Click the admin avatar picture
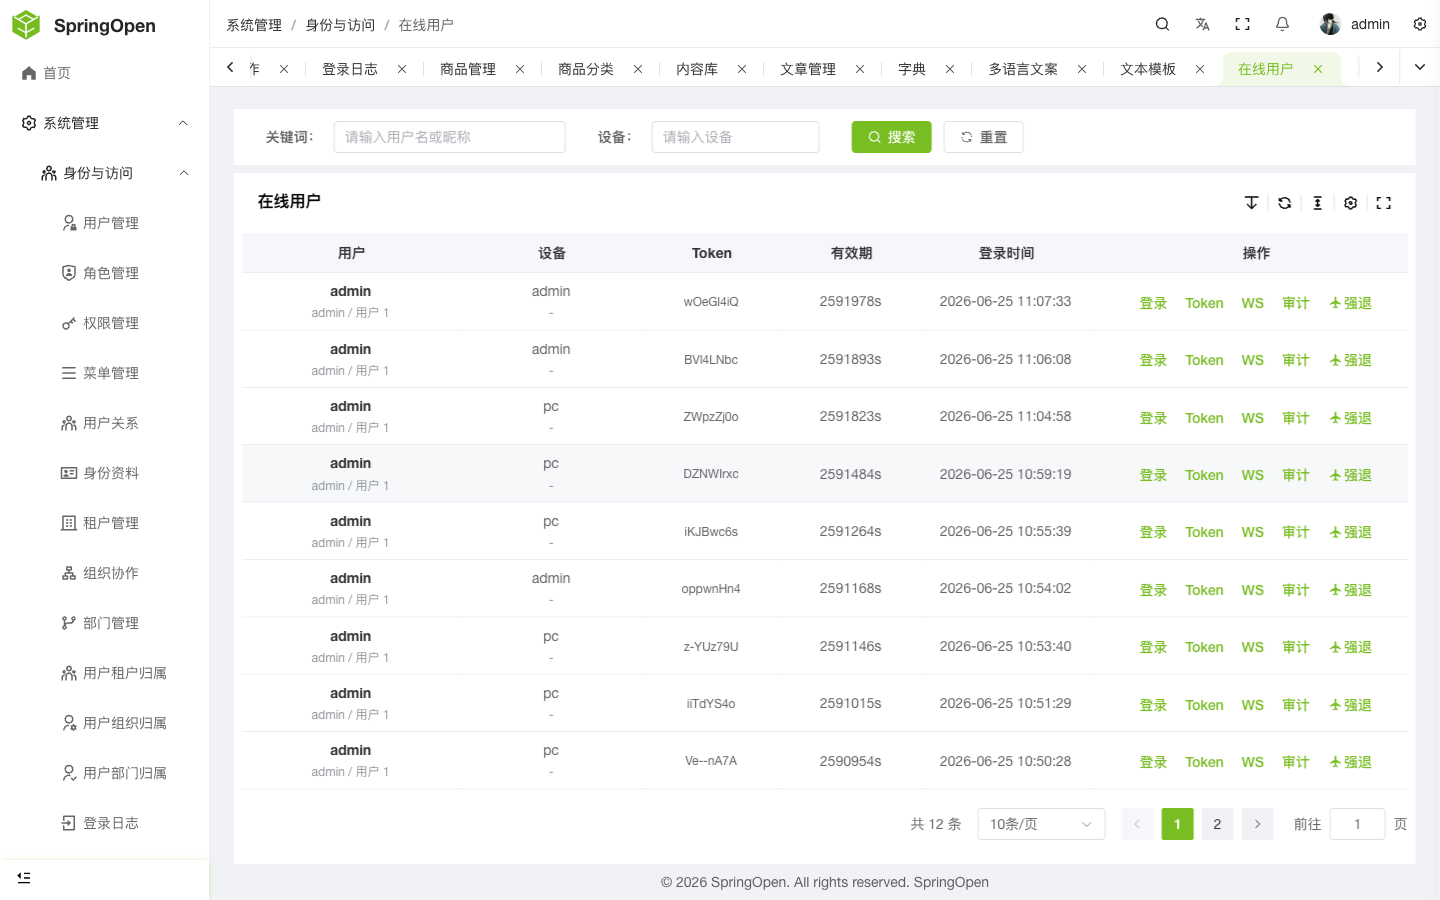The height and width of the screenshot is (900, 1440). pos(1330,24)
